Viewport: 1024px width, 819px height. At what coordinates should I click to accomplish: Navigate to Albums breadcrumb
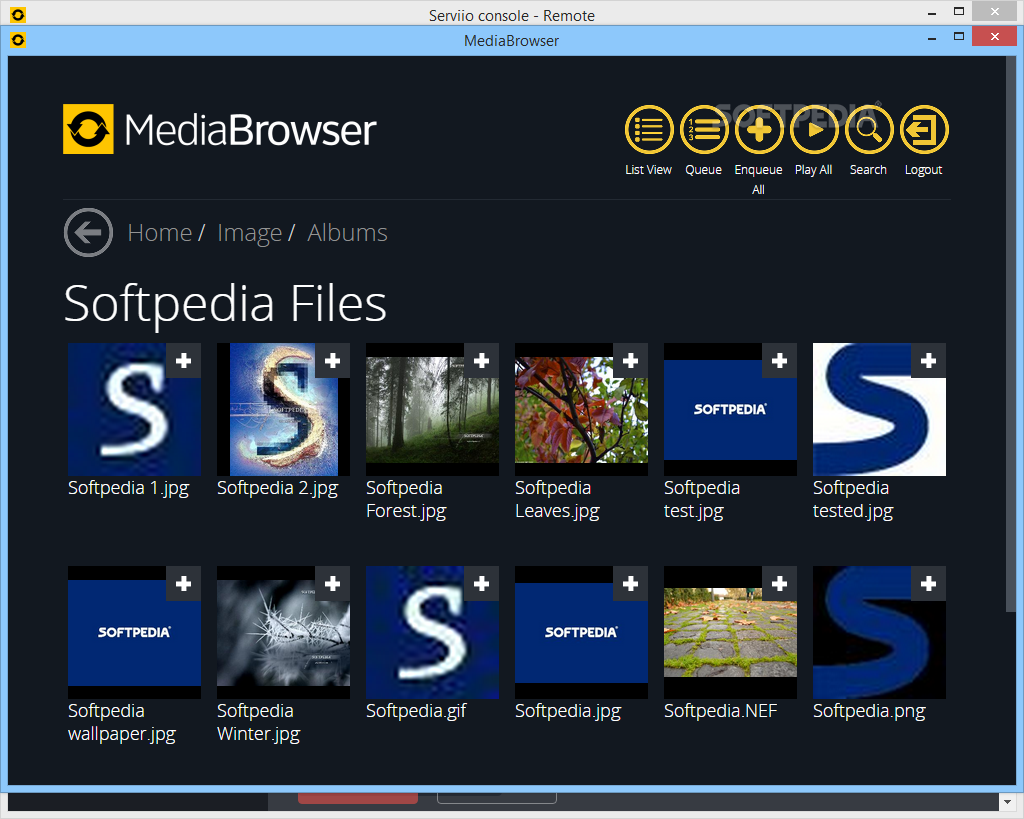[x=347, y=233]
